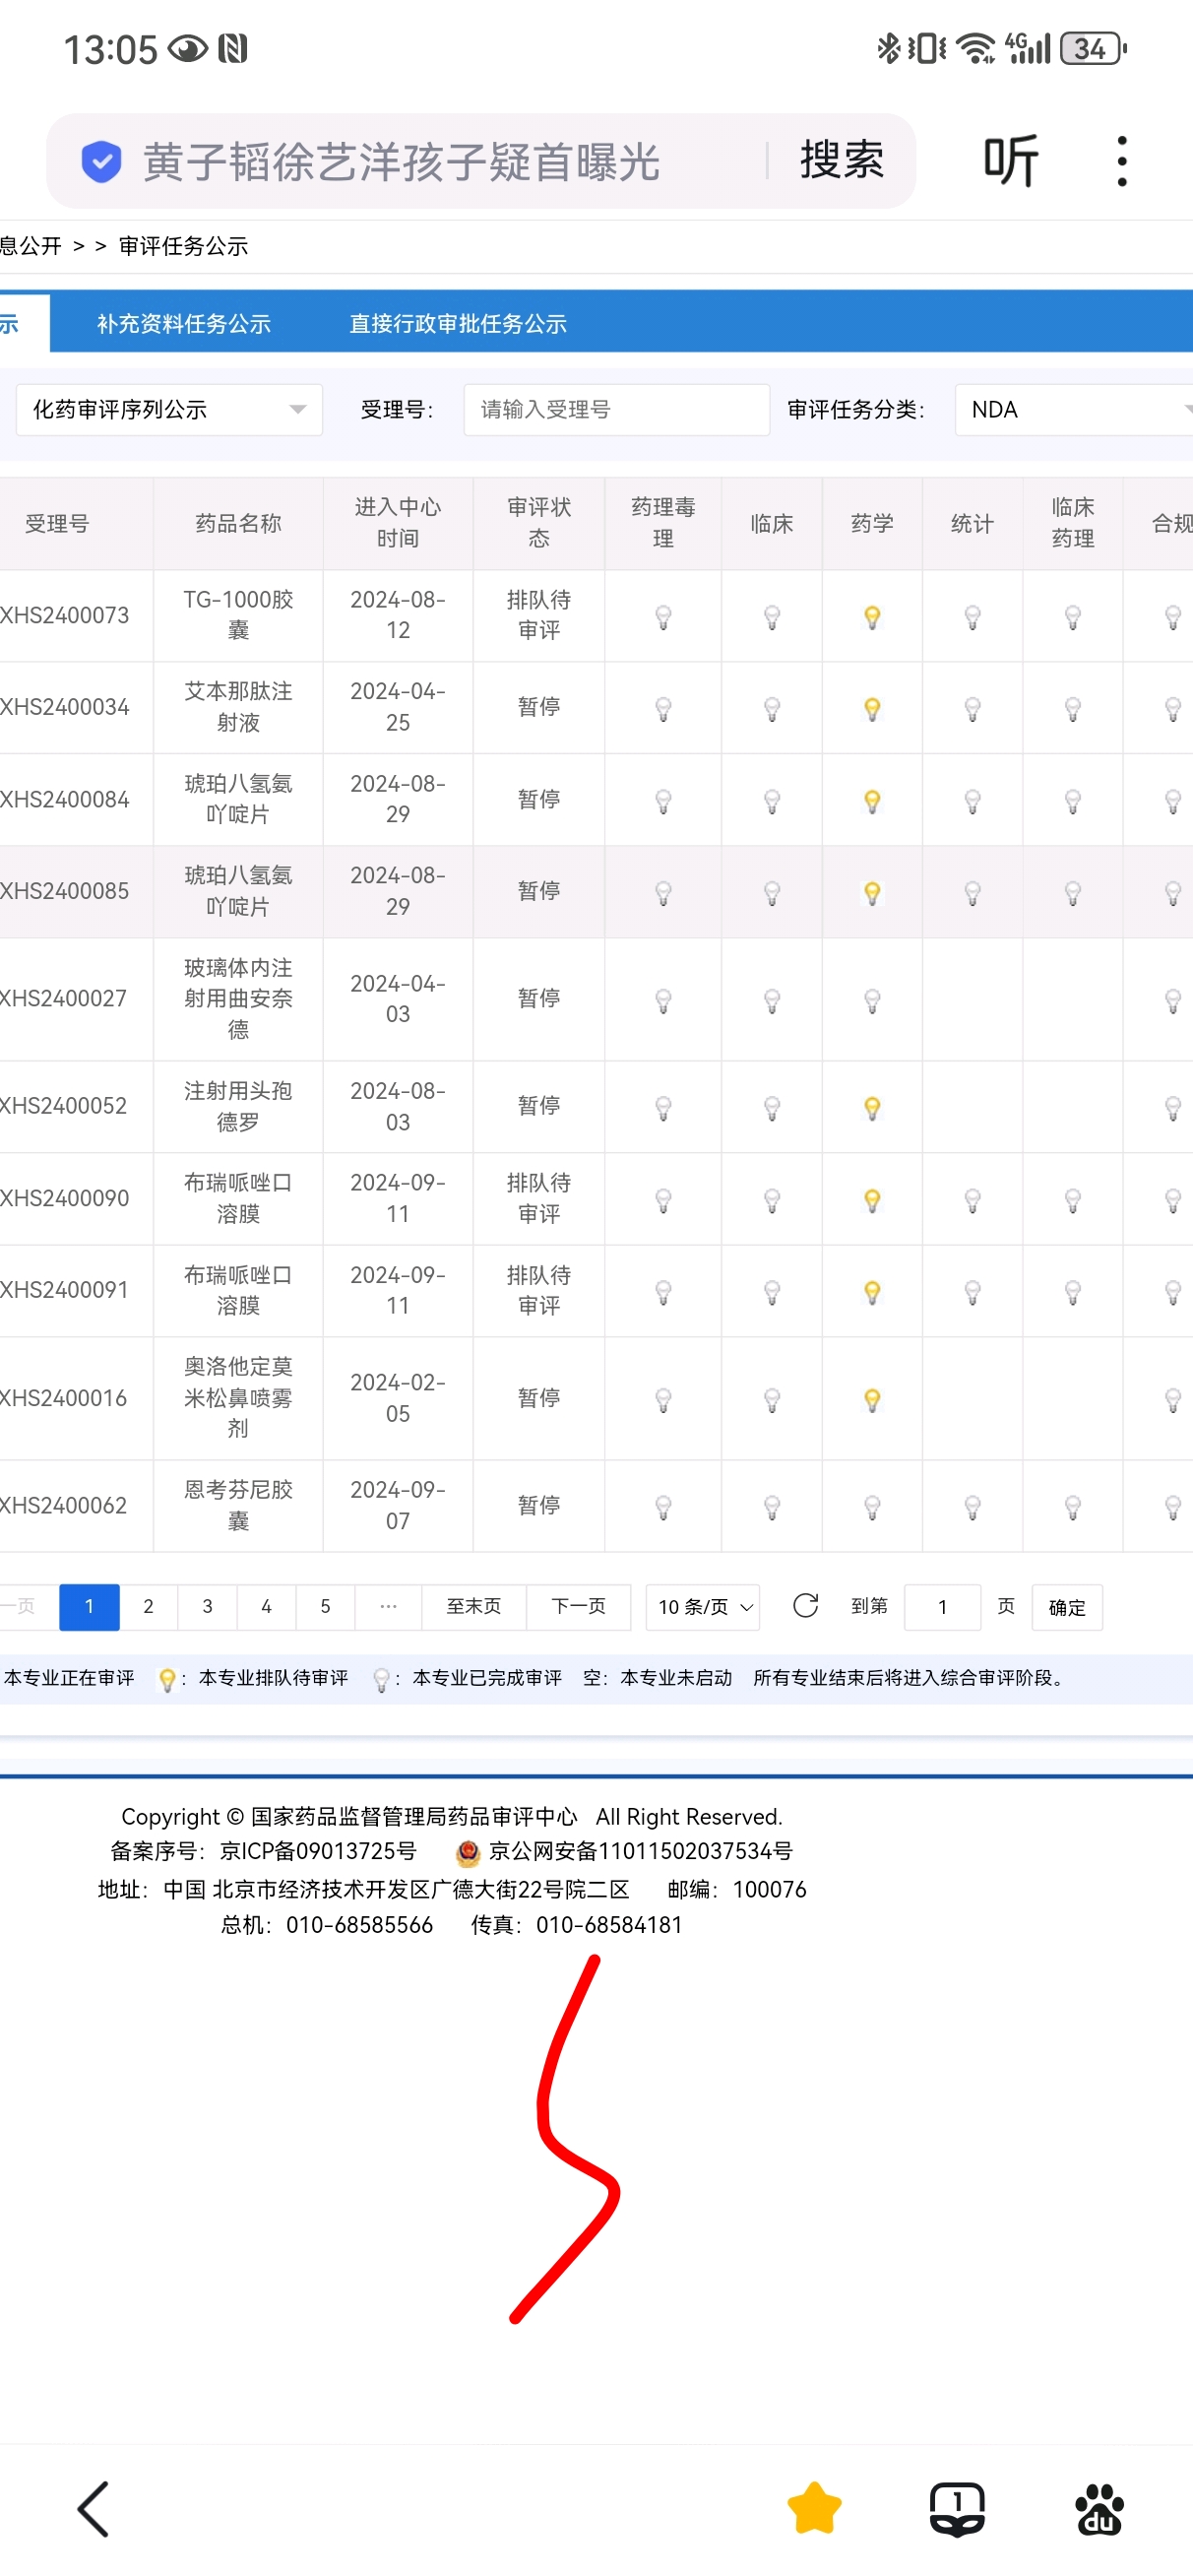Expand the pagination ellipsis for more pages
Screen dimensions: 1193x2576
coord(388,1607)
